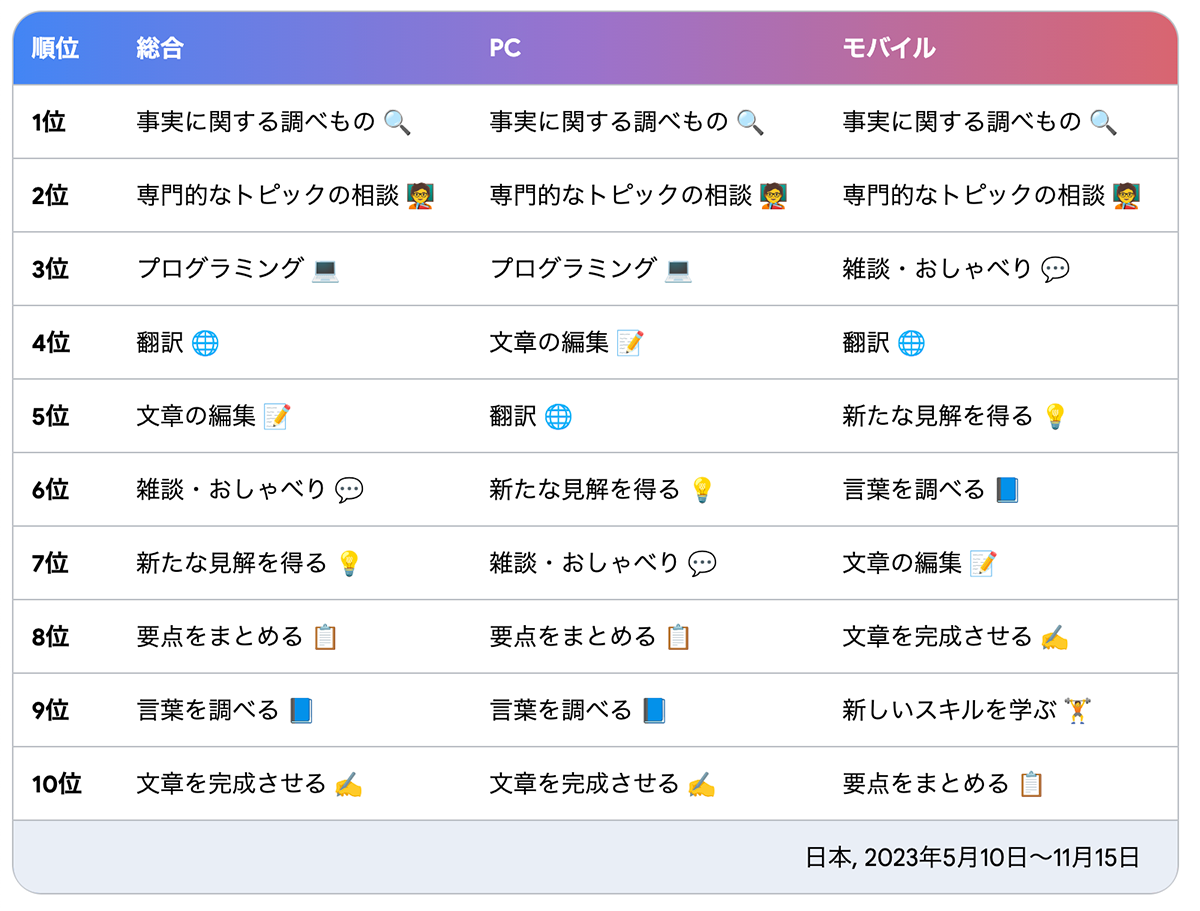This screenshot has width=1200, height=911.
Task: Click the light bulb icon in モバイル 5位
Action: coord(1055,417)
